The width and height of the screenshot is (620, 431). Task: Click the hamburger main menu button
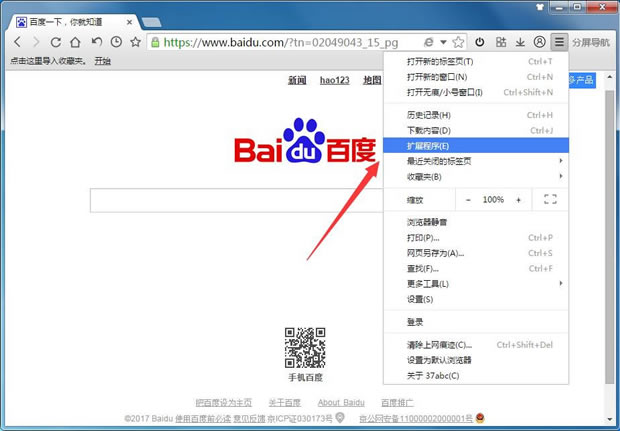tap(559, 42)
